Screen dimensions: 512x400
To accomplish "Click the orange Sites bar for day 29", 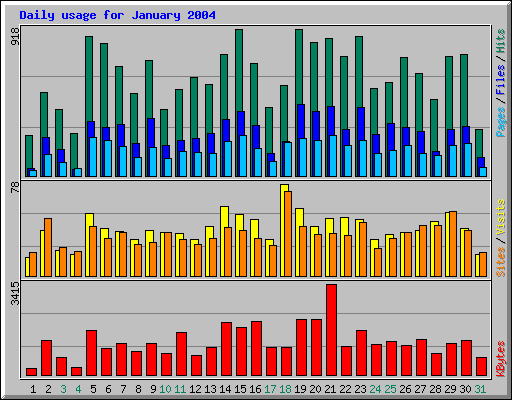I will (x=453, y=244).
